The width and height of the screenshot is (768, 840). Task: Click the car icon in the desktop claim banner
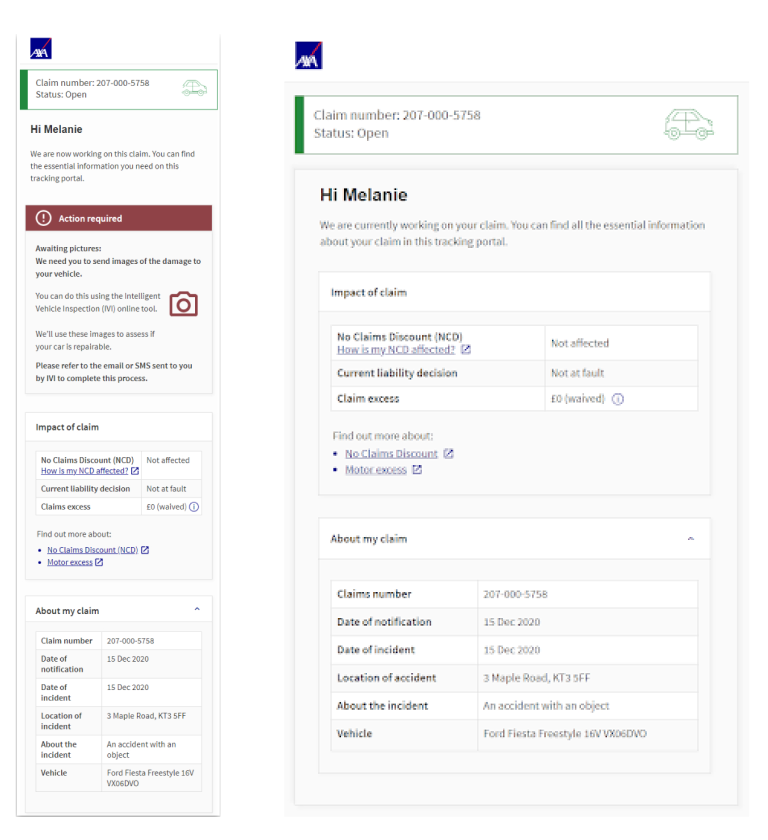689,125
